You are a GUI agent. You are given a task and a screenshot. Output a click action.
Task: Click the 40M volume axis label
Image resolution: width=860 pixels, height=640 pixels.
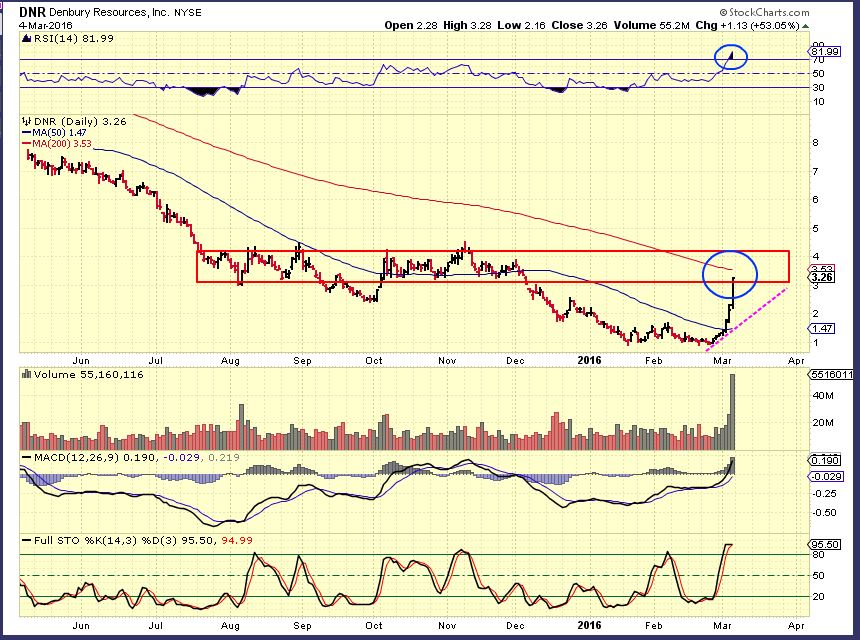click(823, 395)
